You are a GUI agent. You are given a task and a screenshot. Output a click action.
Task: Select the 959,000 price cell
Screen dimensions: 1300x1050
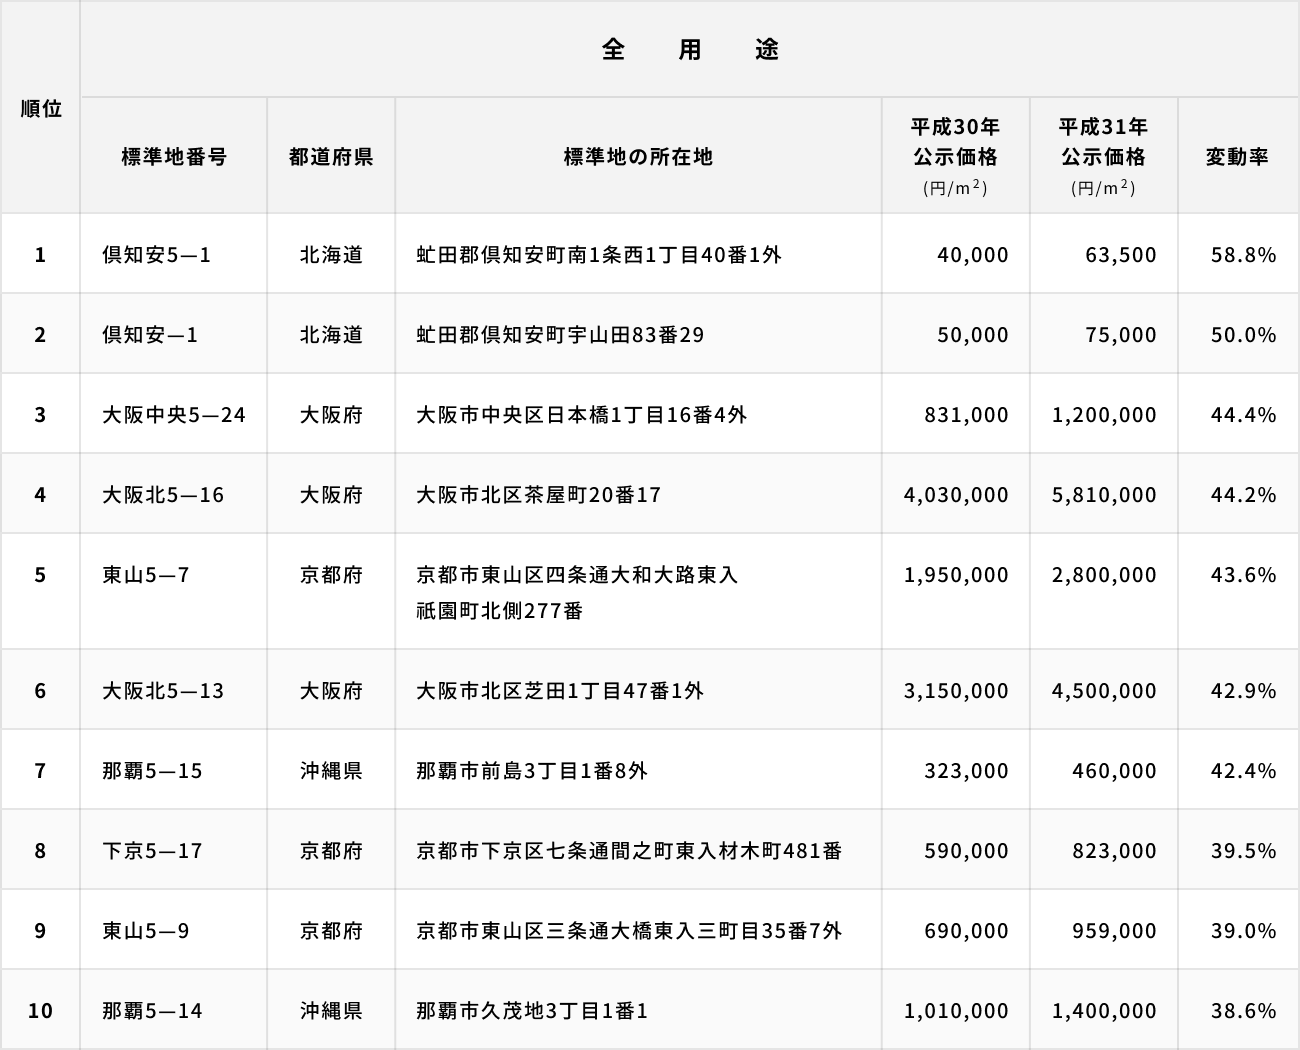click(1113, 931)
